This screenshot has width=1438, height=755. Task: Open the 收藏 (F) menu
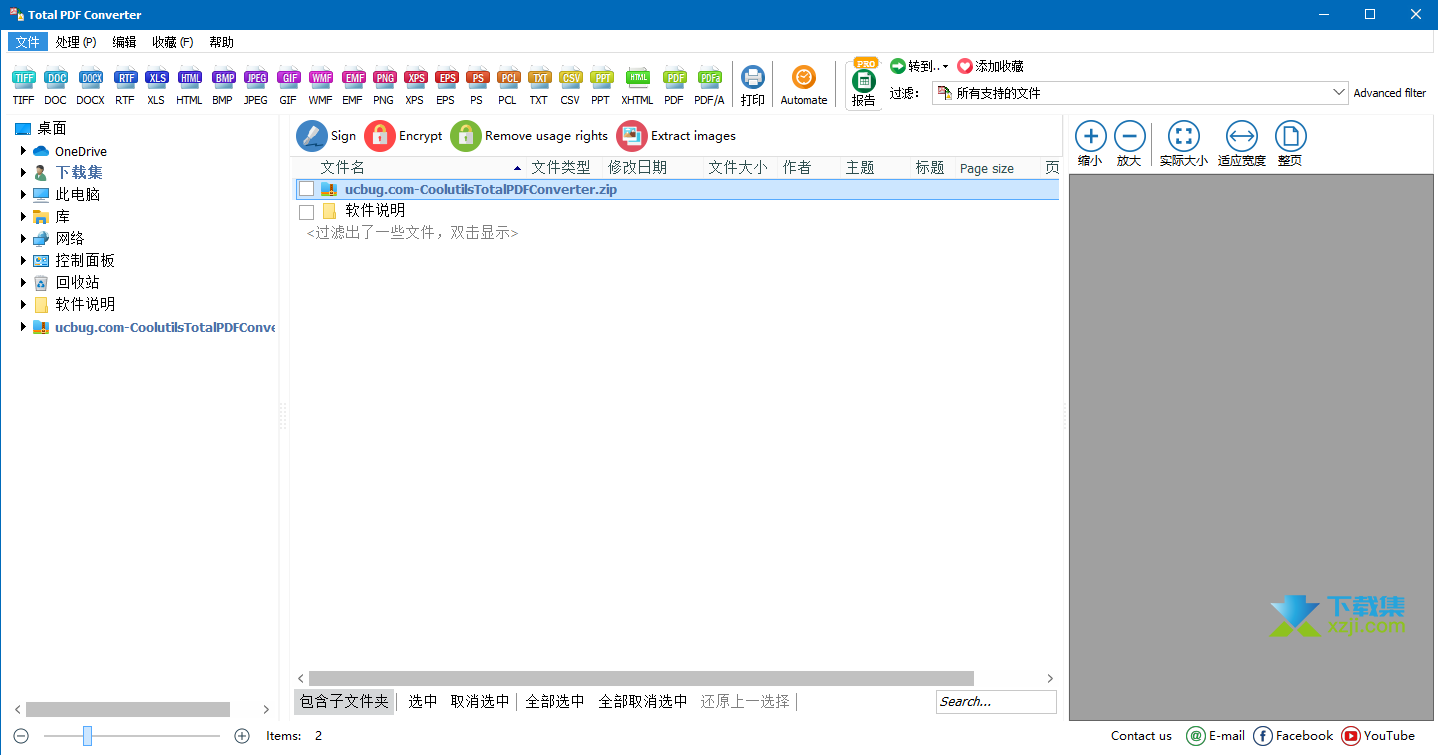[173, 42]
